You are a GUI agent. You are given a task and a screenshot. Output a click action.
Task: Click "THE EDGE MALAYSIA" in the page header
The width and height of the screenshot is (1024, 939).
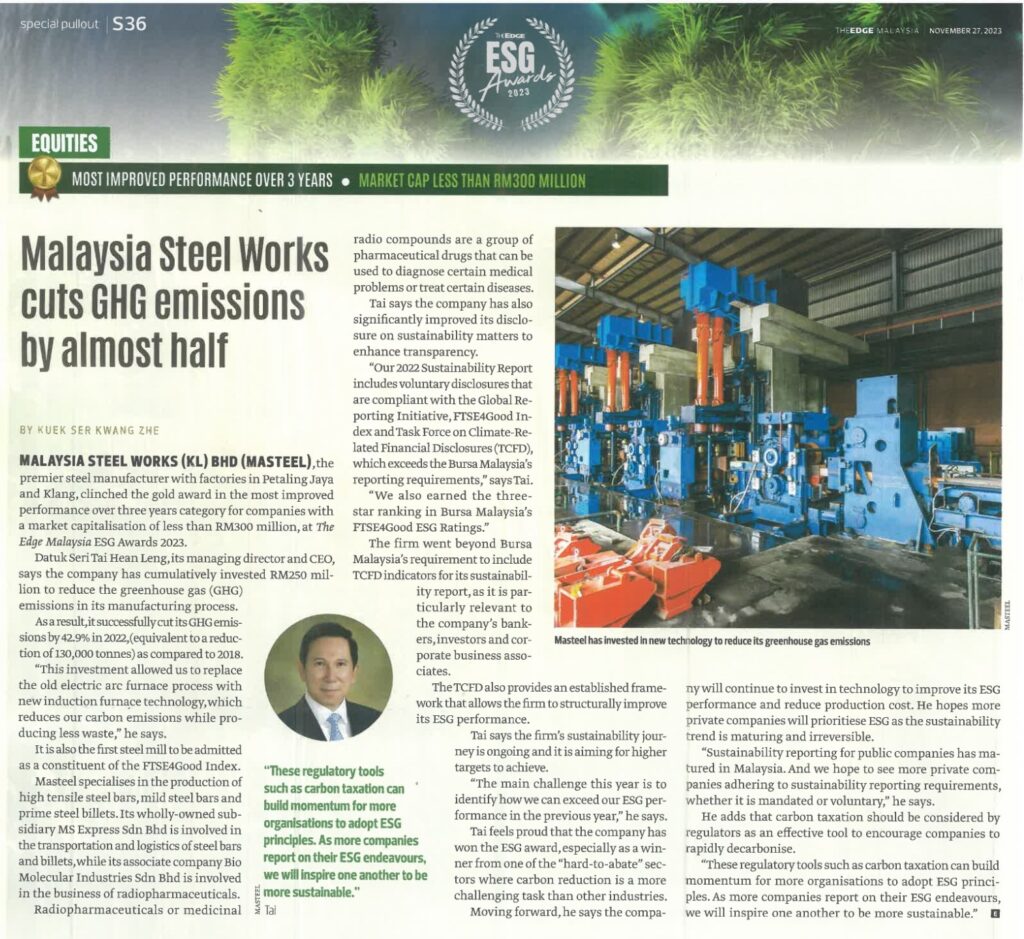(876, 31)
